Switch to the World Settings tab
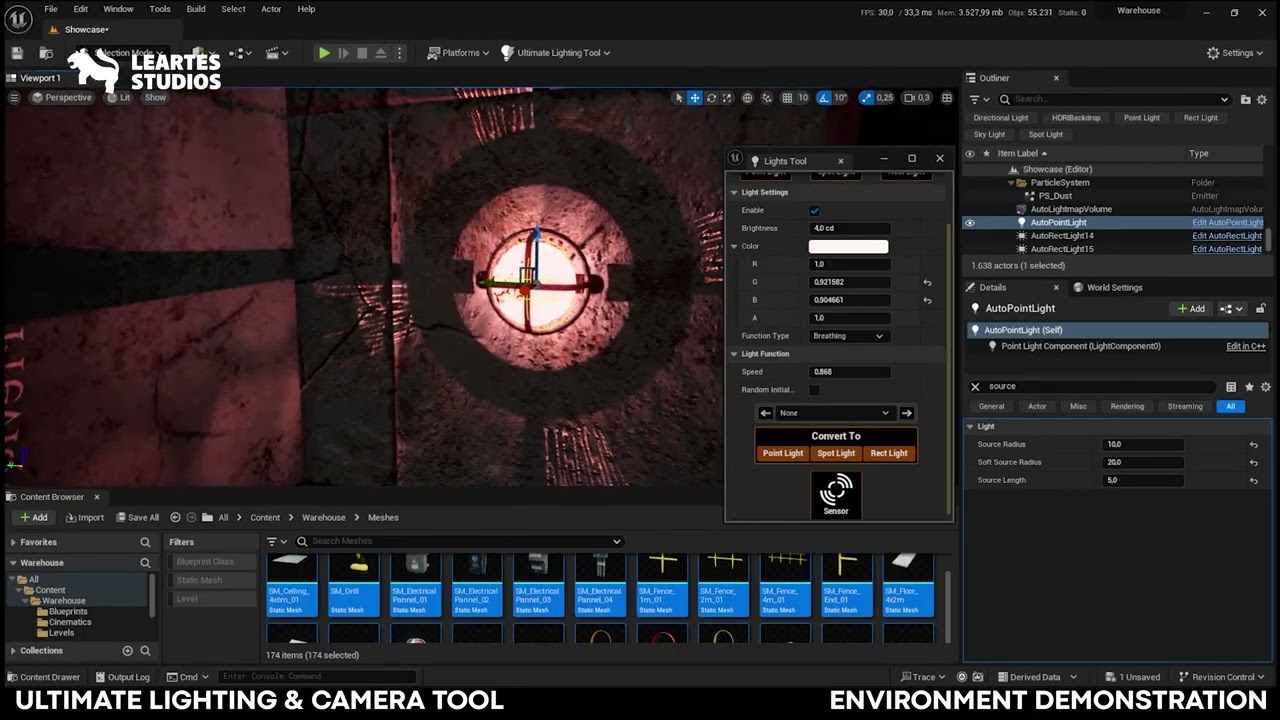 pos(1108,288)
